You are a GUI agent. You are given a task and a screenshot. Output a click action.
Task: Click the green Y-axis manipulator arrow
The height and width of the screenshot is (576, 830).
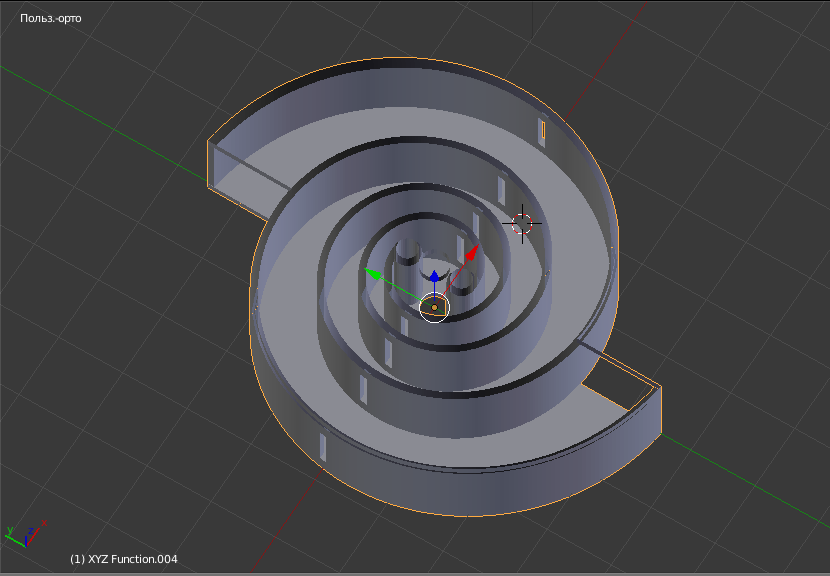(373, 274)
